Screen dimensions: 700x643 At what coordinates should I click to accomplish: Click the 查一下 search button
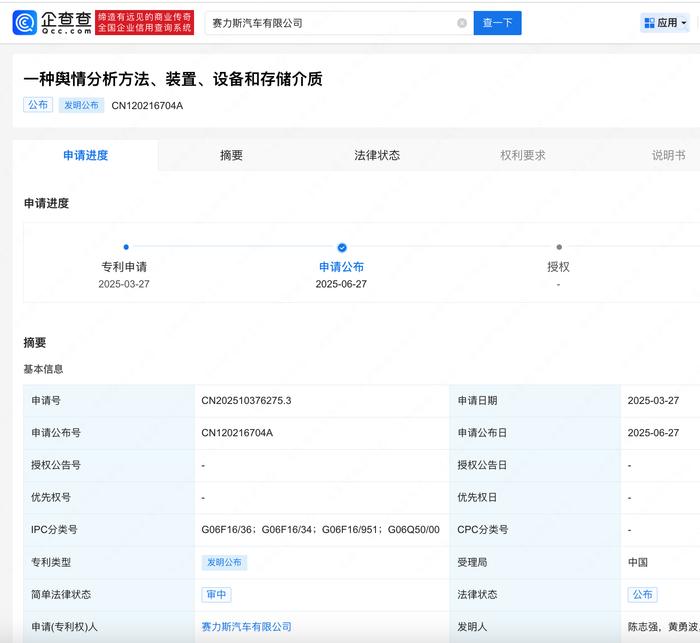coord(497,23)
